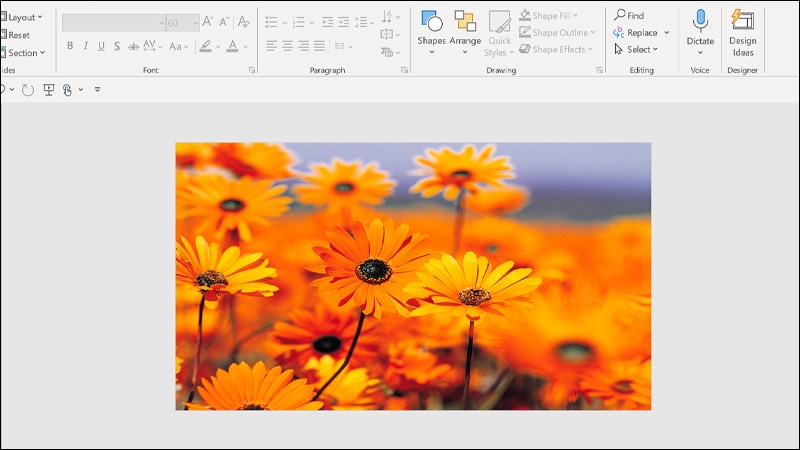Reset the slide layout
This screenshot has height=450, width=800.
pos(15,35)
